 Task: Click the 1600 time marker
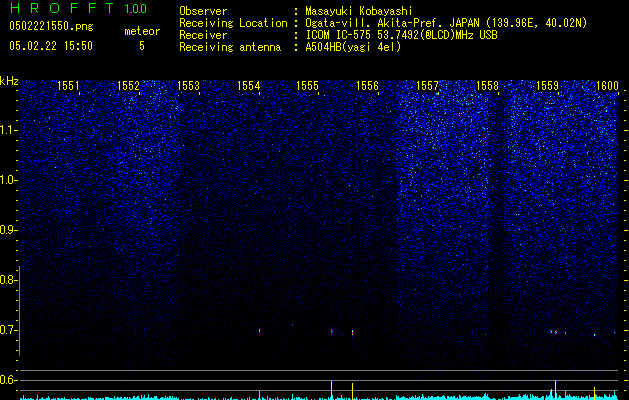click(x=607, y=86)
